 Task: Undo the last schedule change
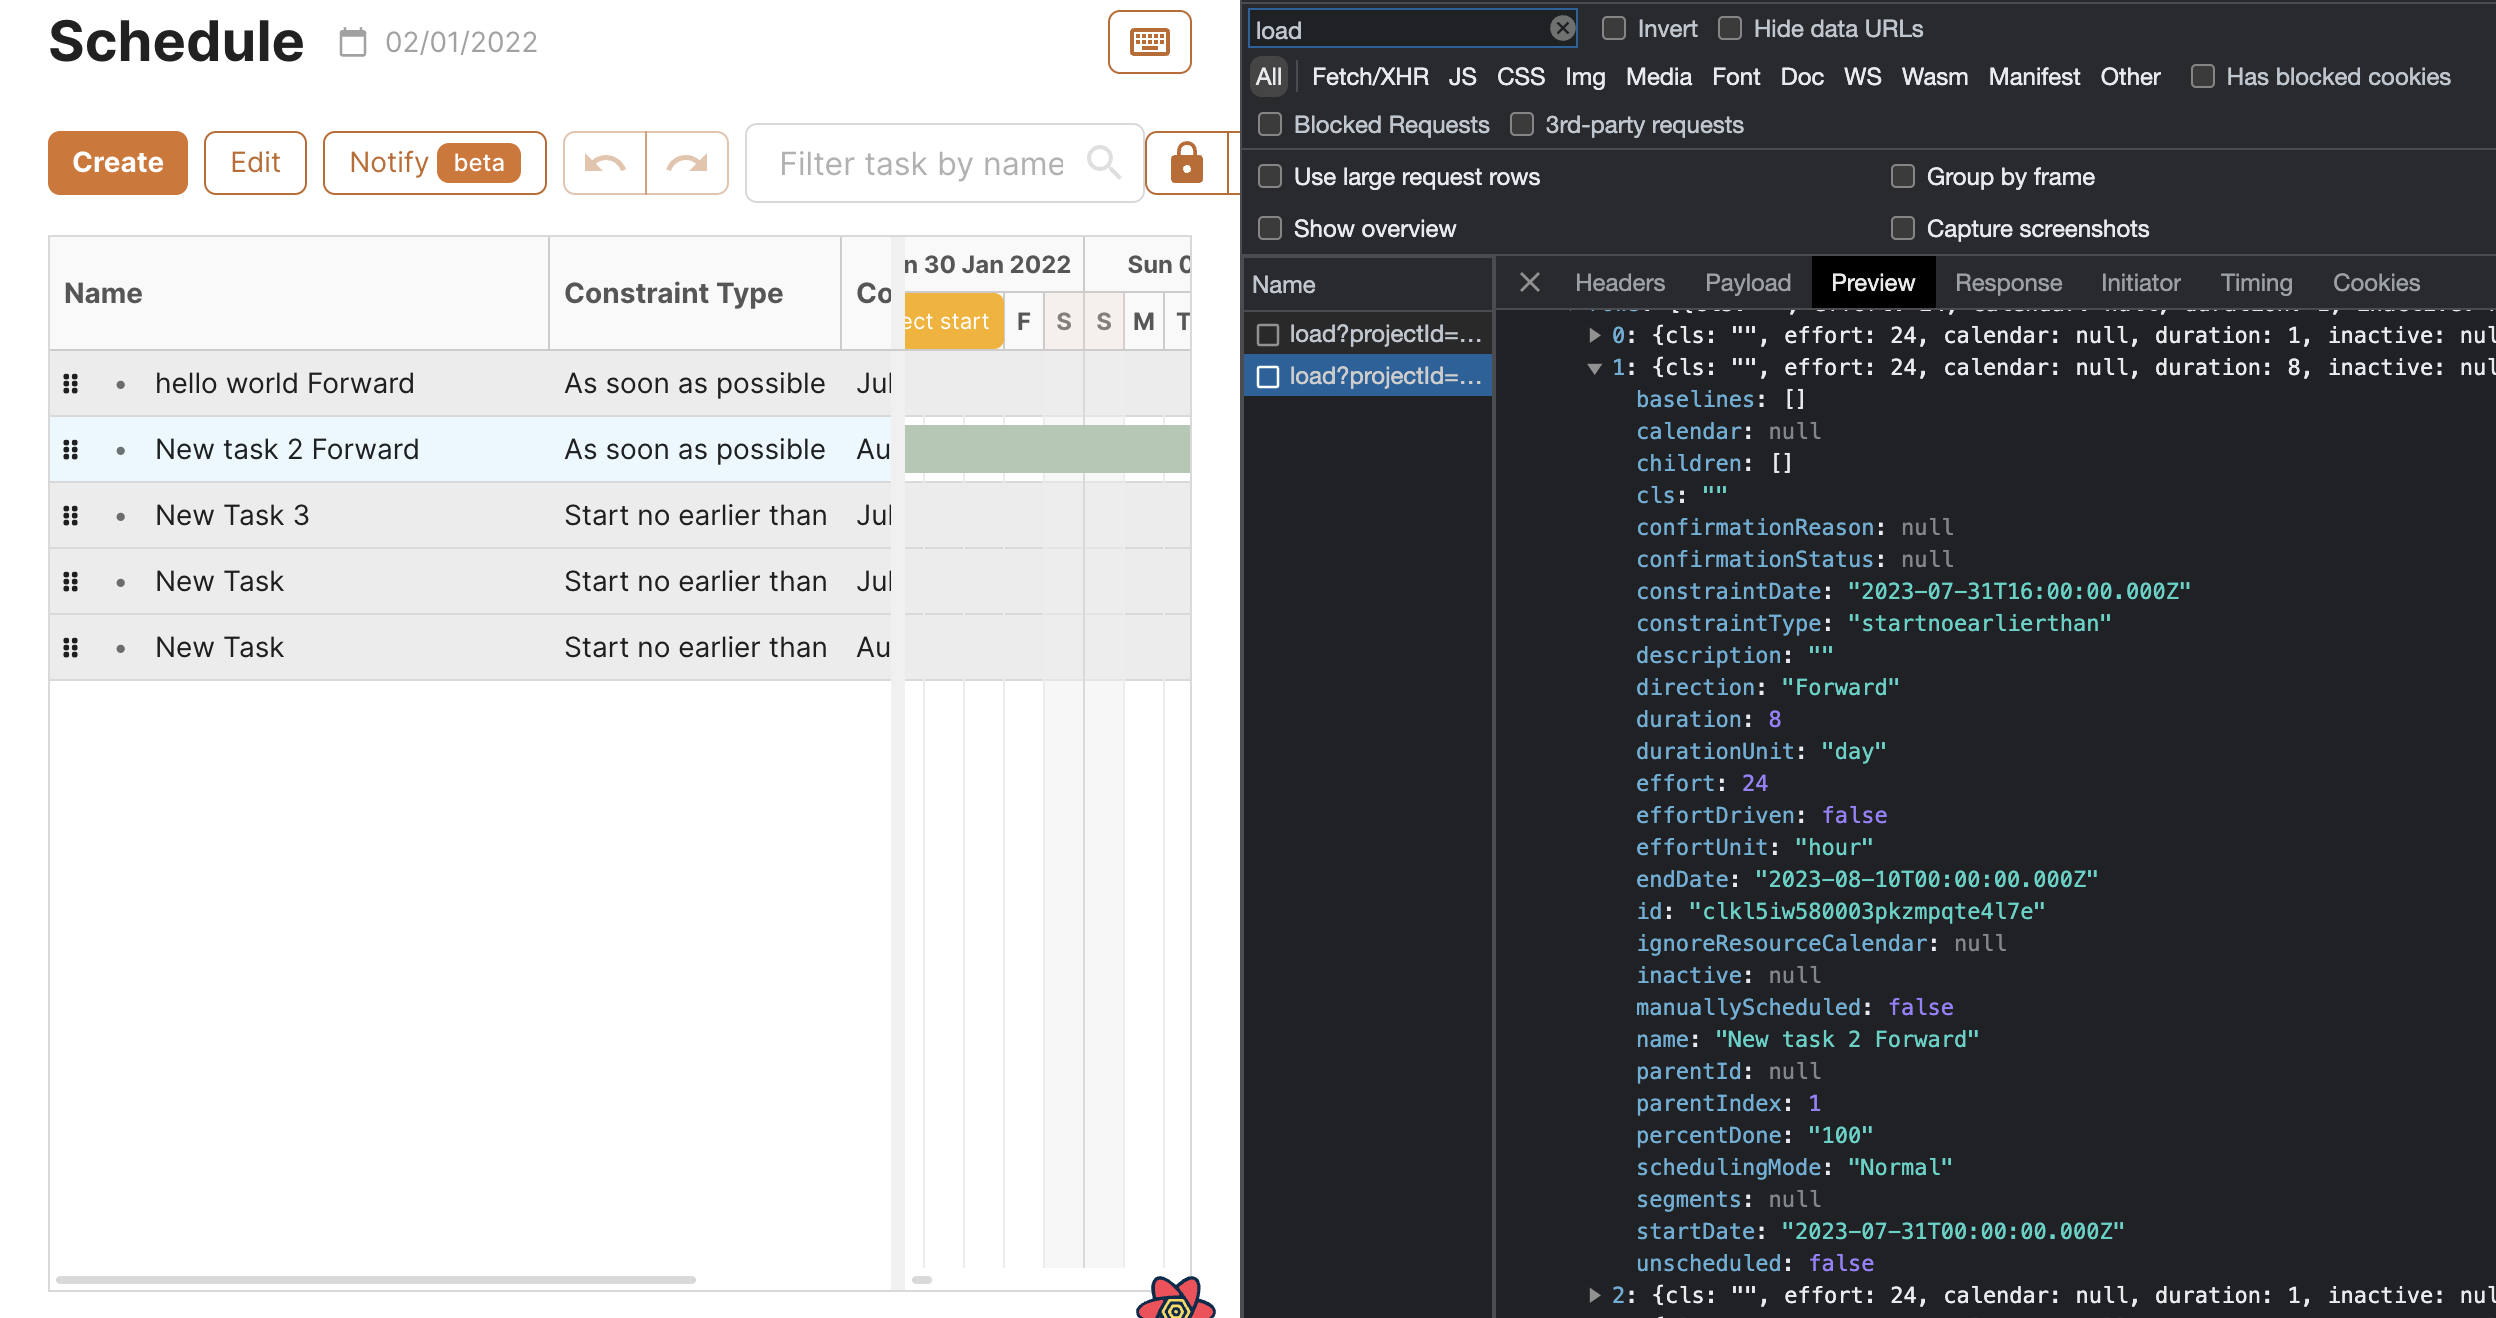(605, 163)
